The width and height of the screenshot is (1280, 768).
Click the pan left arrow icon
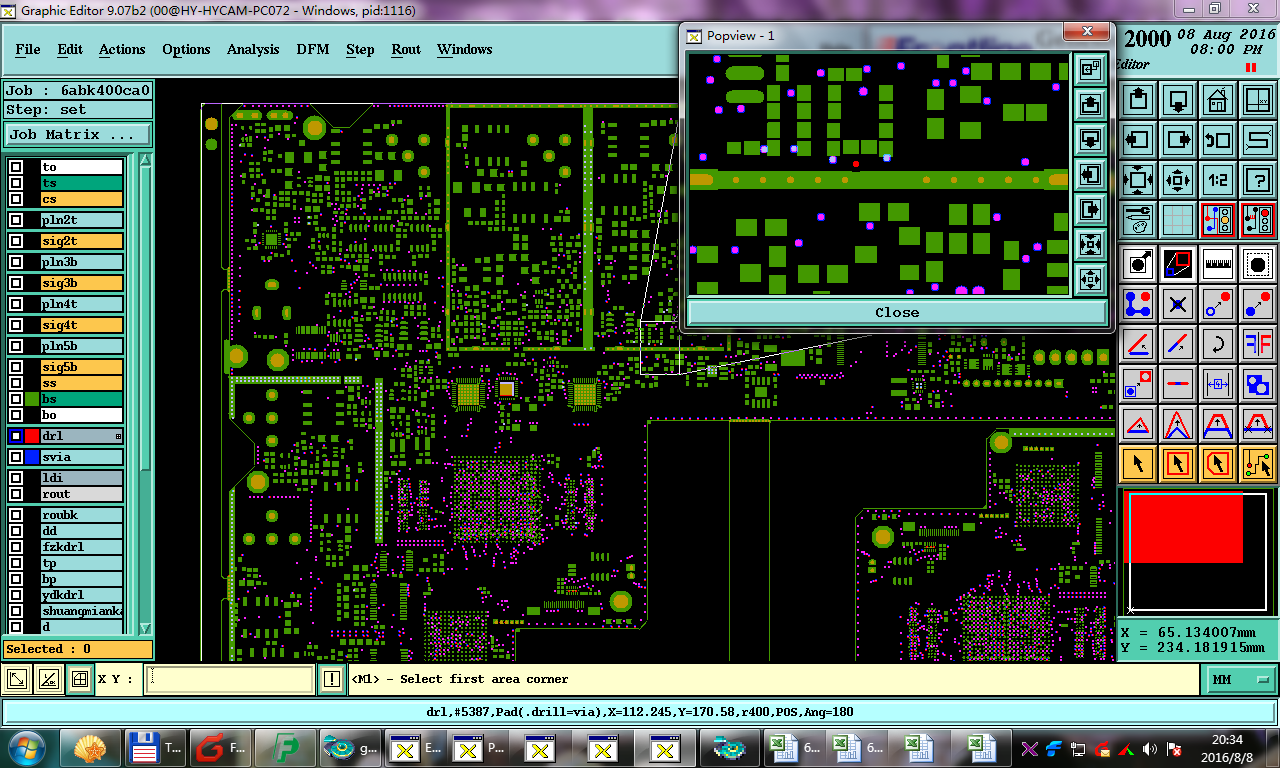click(x=1139, y=140)
